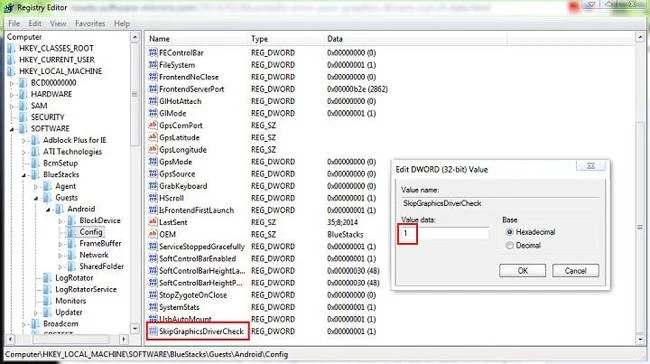The height and width of the screenshot is (364, 650).
Task: Expand the BlockDevice key
Action: pos(60,221)
